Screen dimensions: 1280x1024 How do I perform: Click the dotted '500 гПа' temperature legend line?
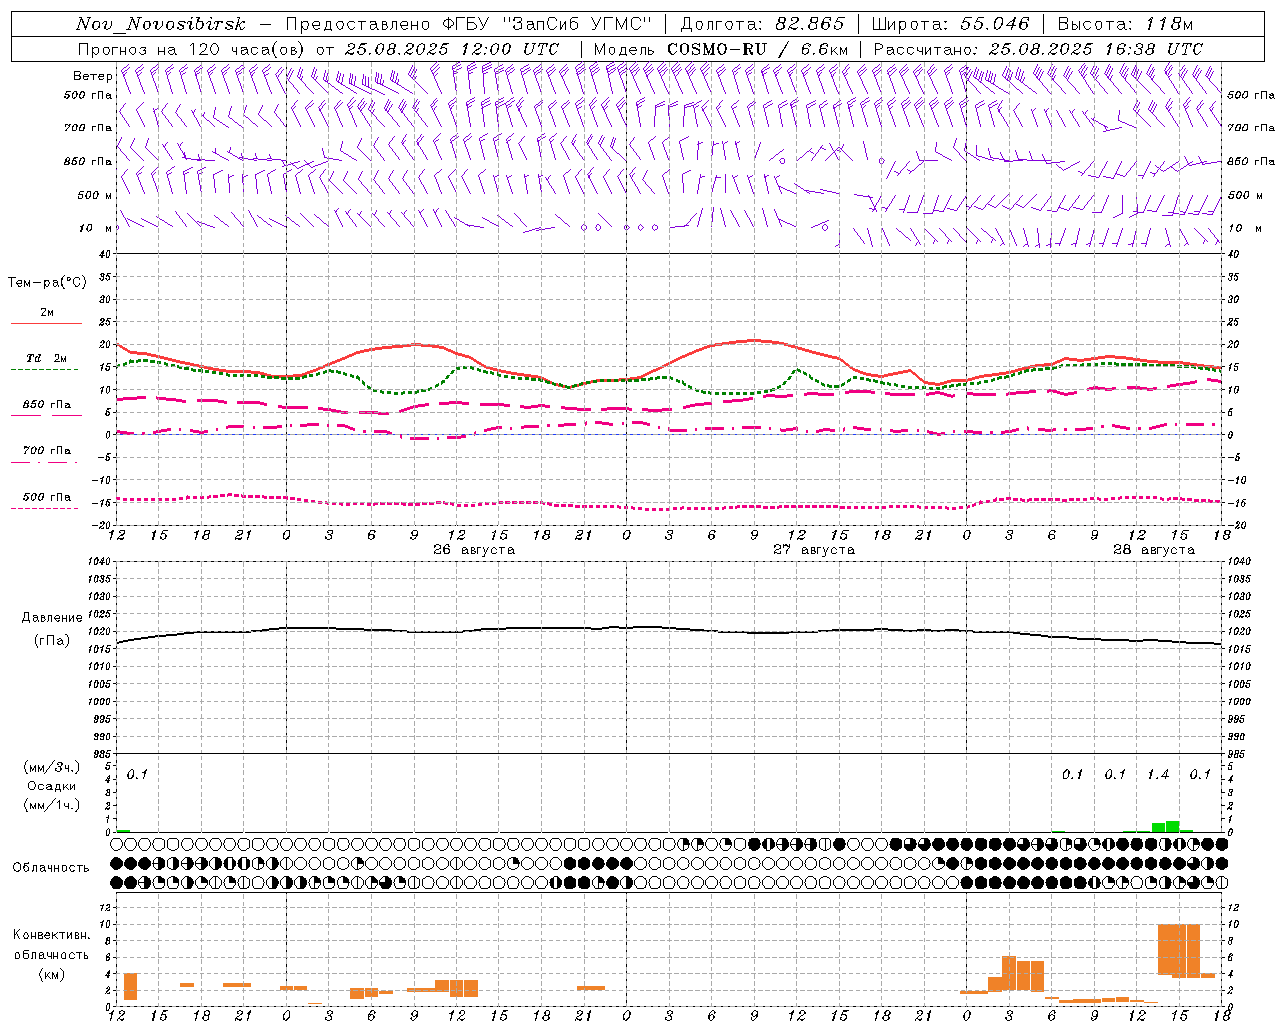[45, 508]
